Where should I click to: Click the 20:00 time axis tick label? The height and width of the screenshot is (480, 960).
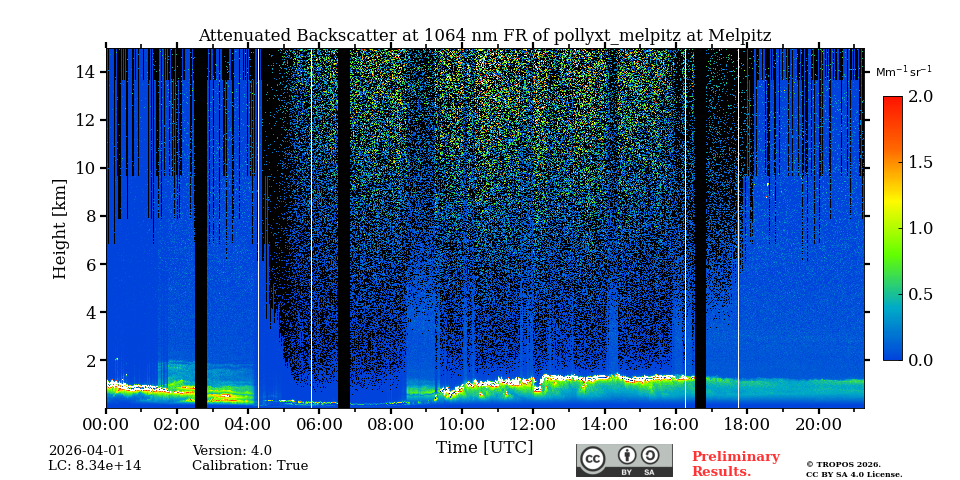click(x=818, y=423)
